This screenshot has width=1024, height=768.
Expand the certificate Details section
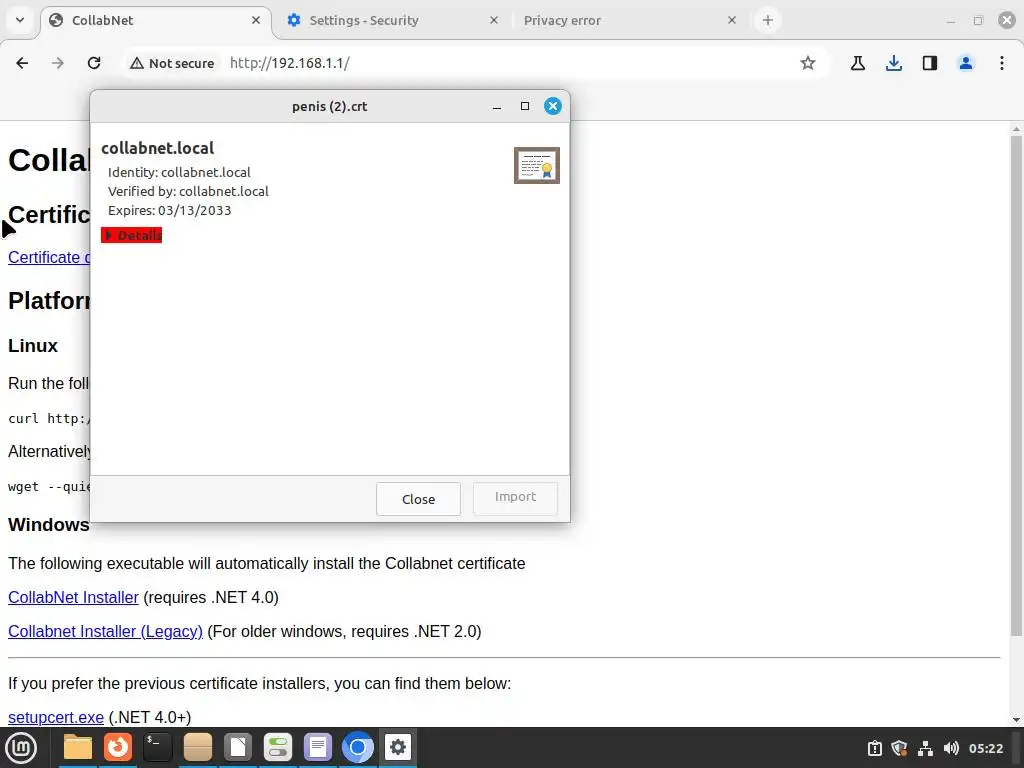coord(132,235)
